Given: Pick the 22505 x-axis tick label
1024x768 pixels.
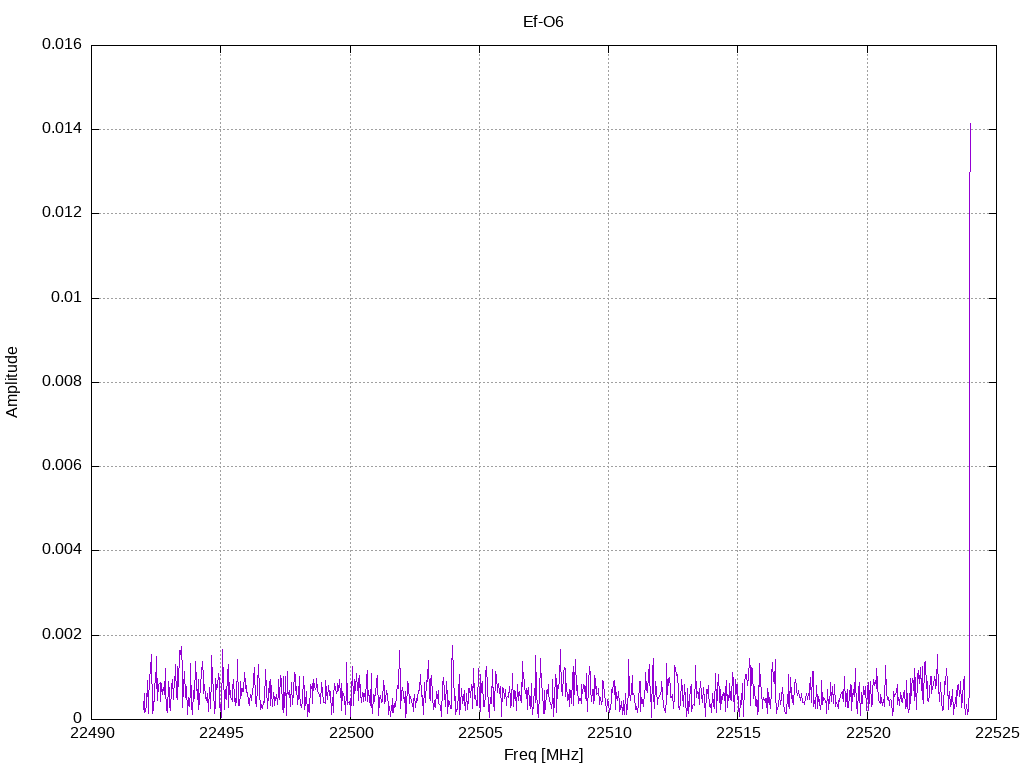Looking at the screenshot, I should pos(479,734).
